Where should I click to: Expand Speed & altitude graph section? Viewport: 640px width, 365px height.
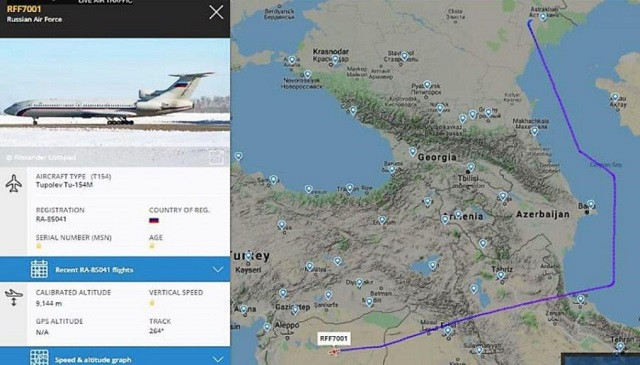tap(115, 356)
